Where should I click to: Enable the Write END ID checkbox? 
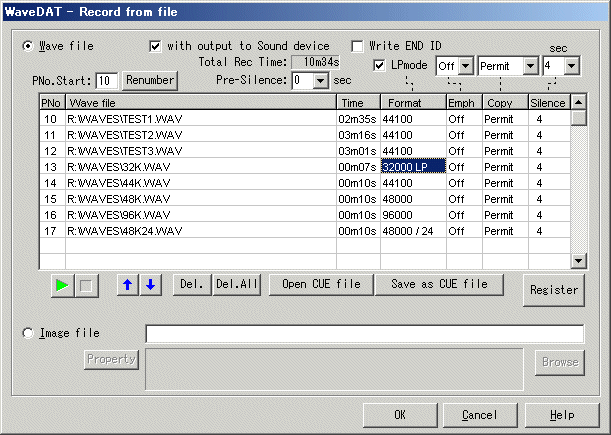pos(358,46)
